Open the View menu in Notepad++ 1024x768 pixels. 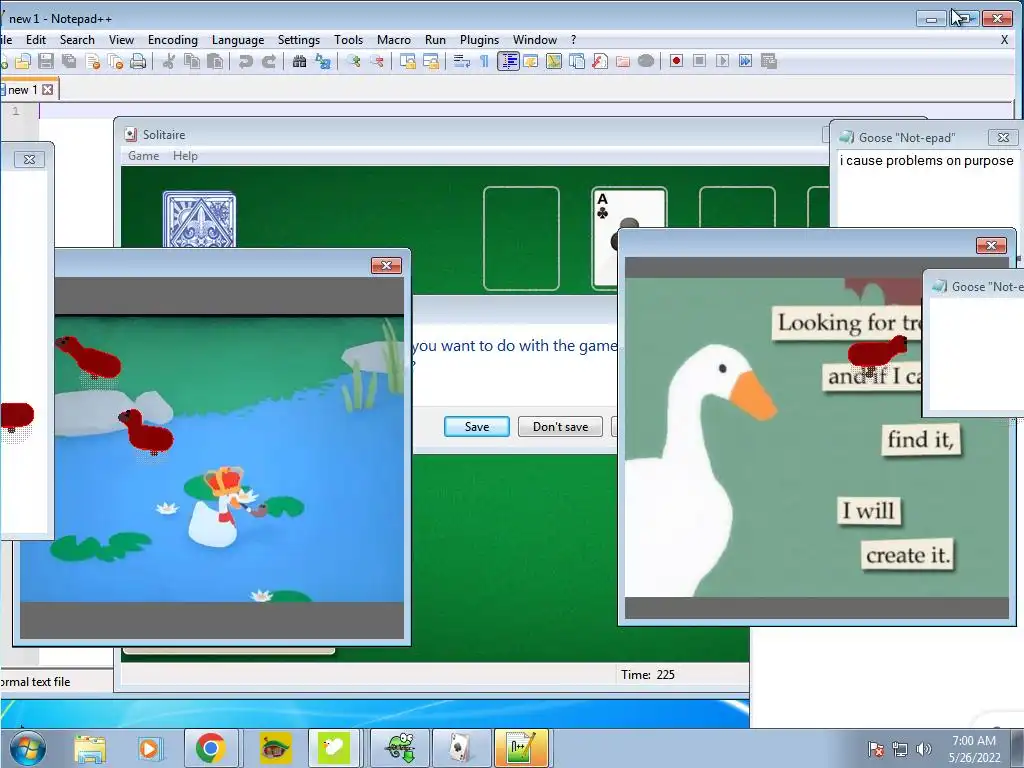[121, 40]
